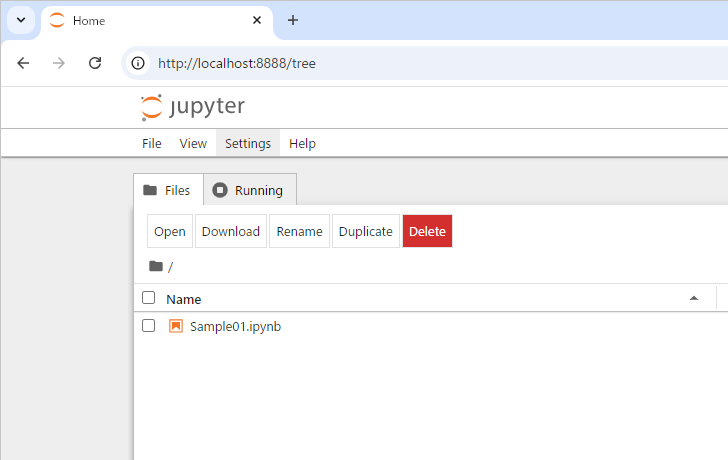The image size is (728, 460).
Task: Close the Home browser tab
Action: click(x=257, y=20)
